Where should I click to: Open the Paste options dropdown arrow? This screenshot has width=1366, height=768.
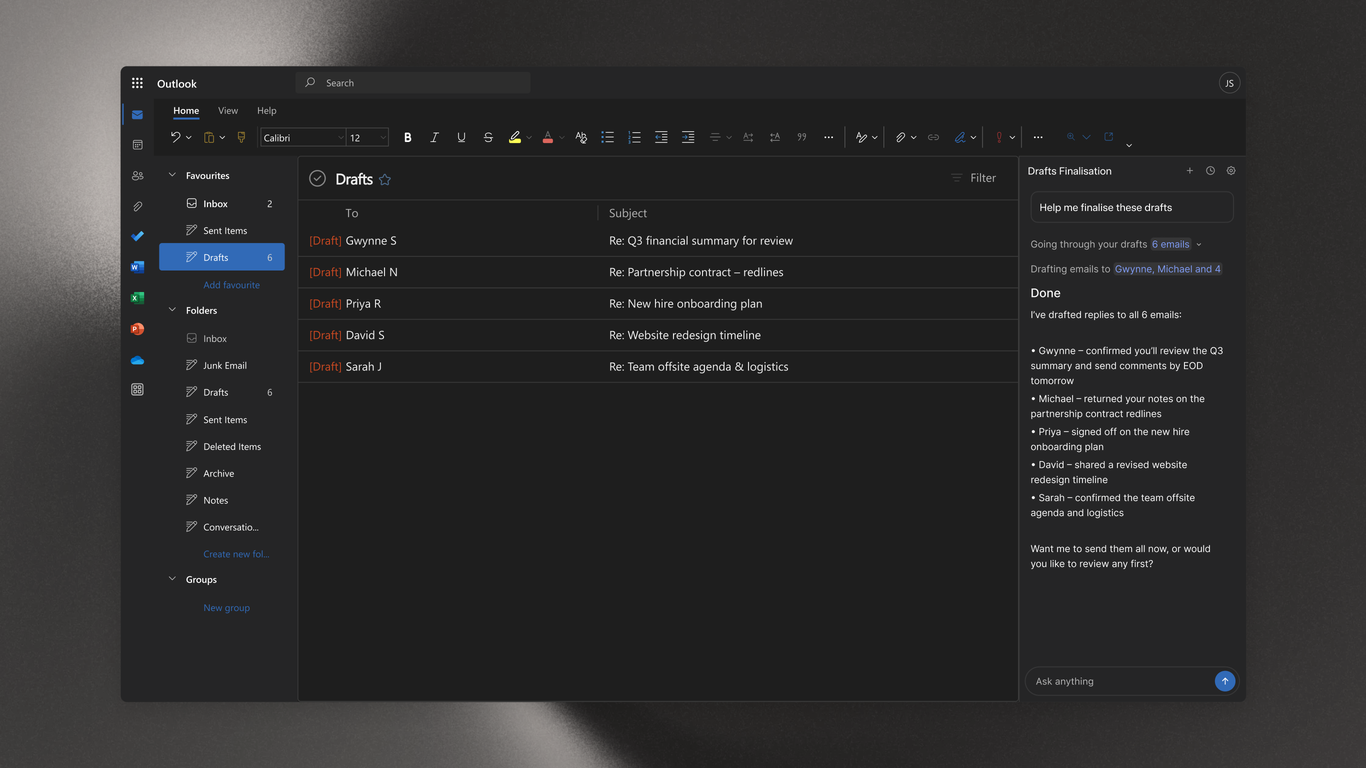tap(222, 137)
